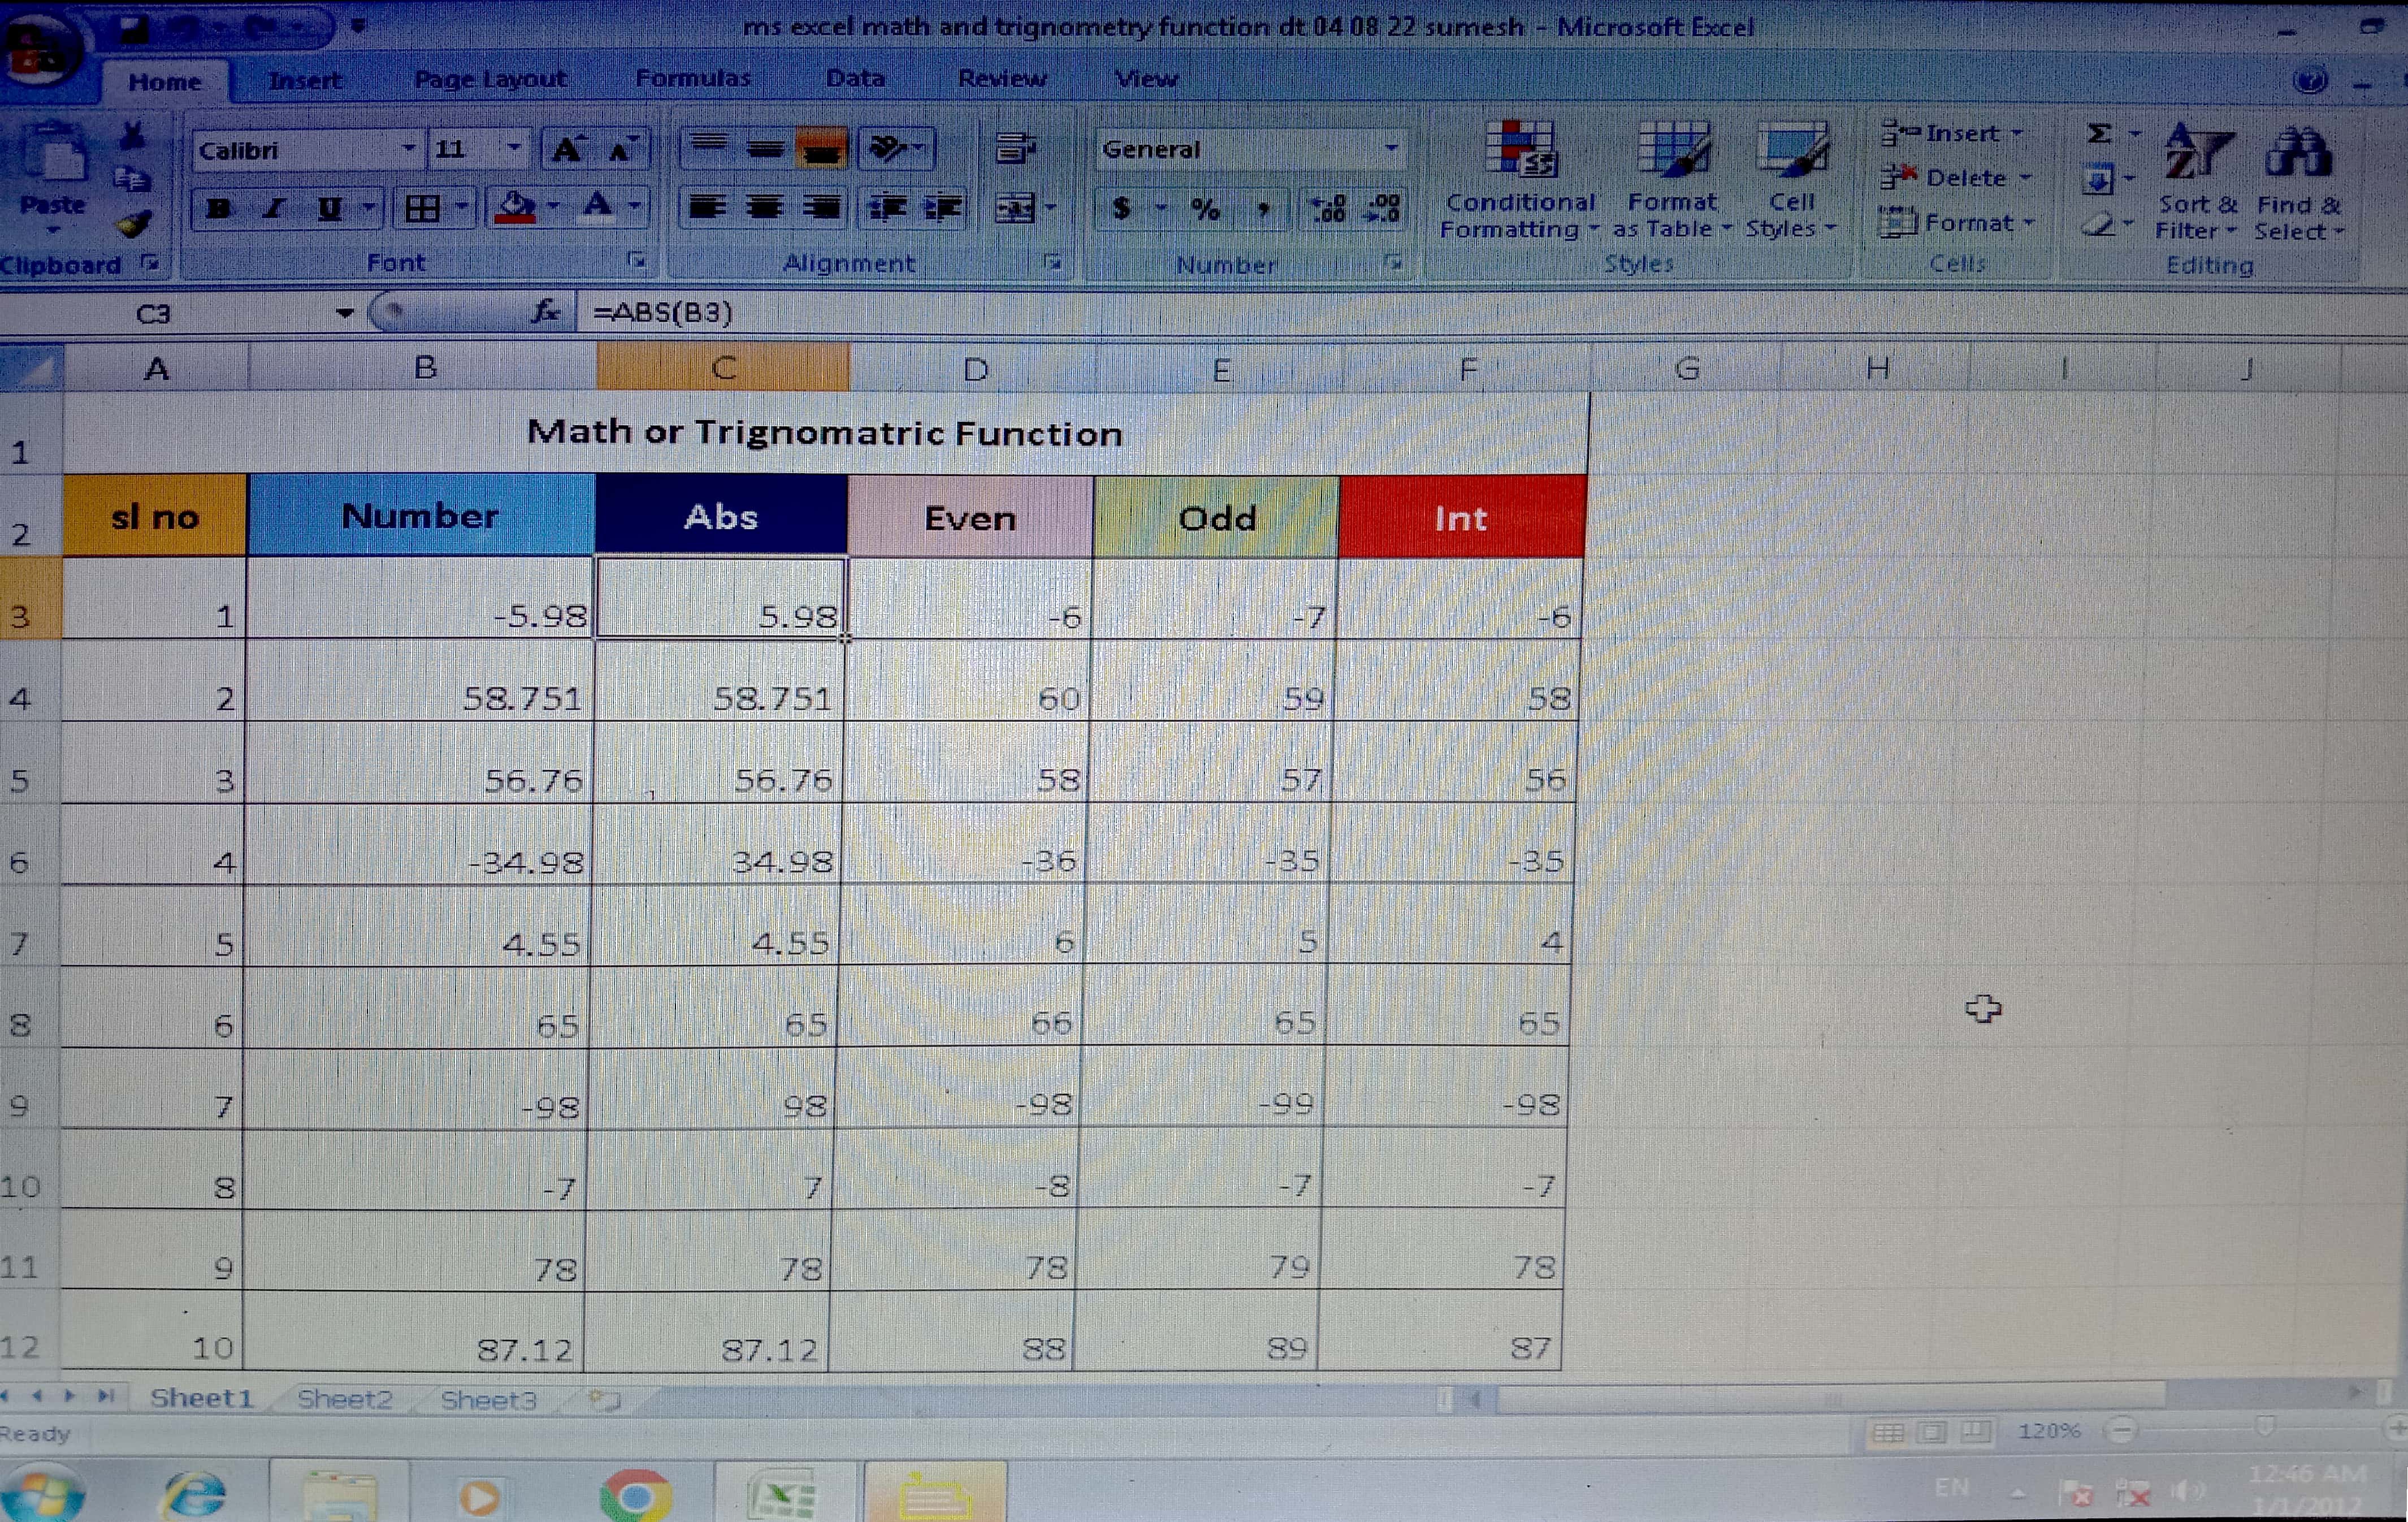
Task: Toggle Bold formatting
Action: pyautogui.click(x=219, y=208)
